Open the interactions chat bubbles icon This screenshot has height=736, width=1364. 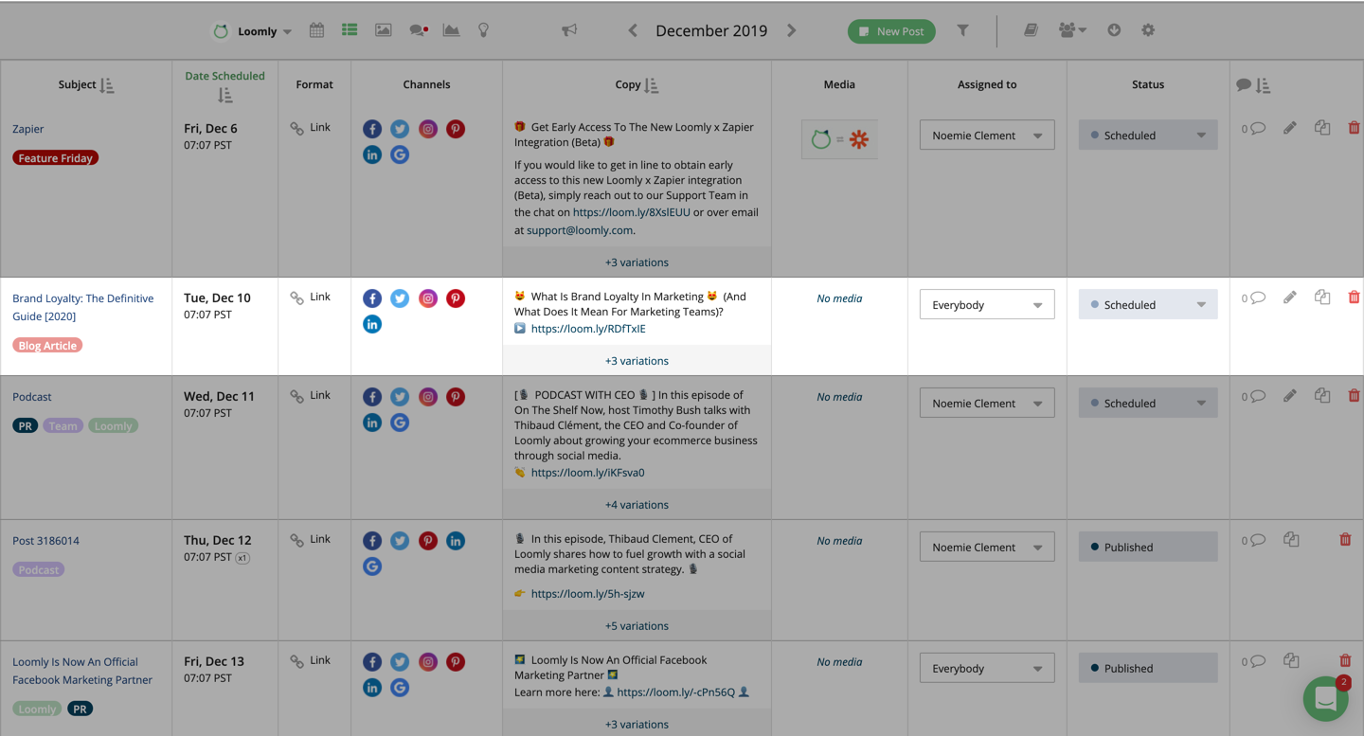[x=419, y=30]
